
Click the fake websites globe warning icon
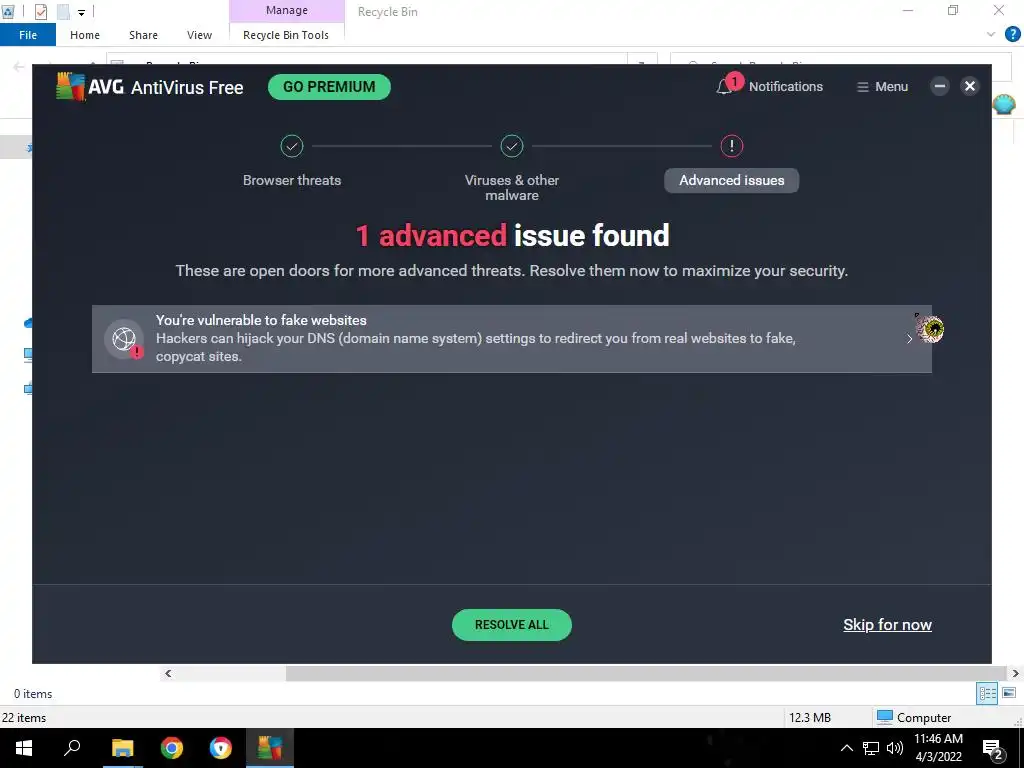tap(124, 339)
